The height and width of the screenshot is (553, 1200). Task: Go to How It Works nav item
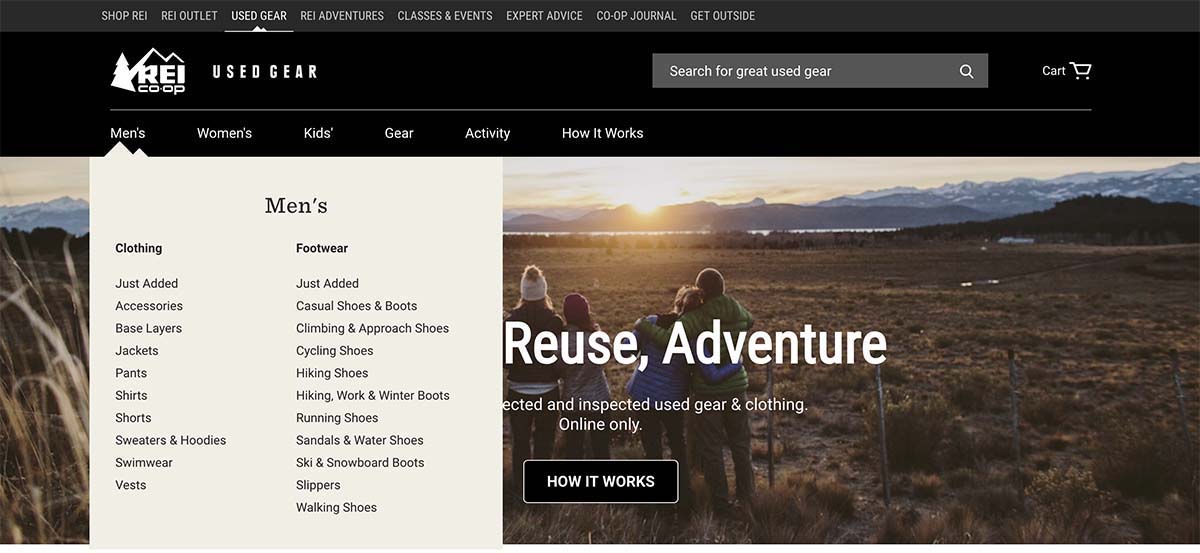[x=602, y=133]
